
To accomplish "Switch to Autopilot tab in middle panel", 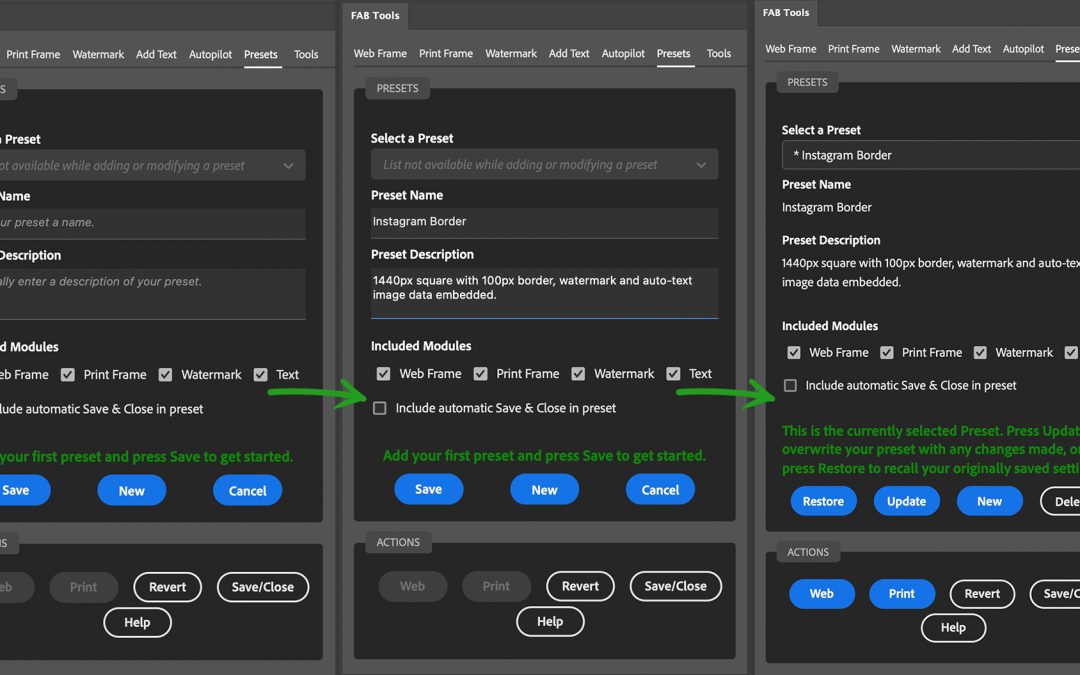I will click(x=623, y=54).
